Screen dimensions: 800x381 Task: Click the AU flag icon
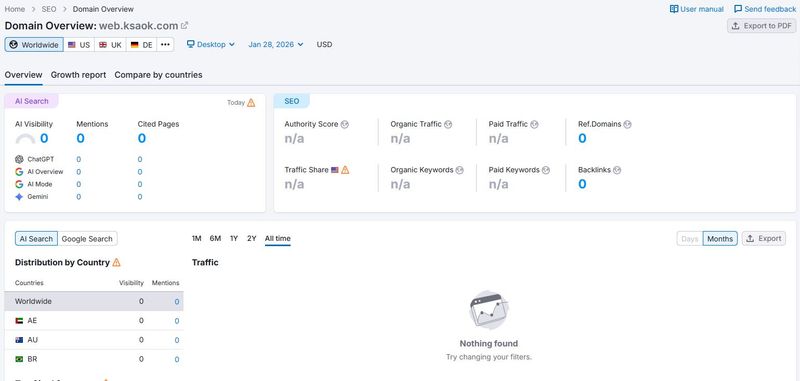(19, 340)
